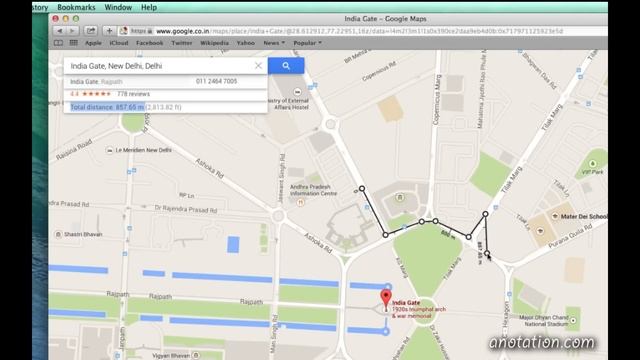Open the 778 reviews link
640x360 pixels.
click(x=133, y=94)
